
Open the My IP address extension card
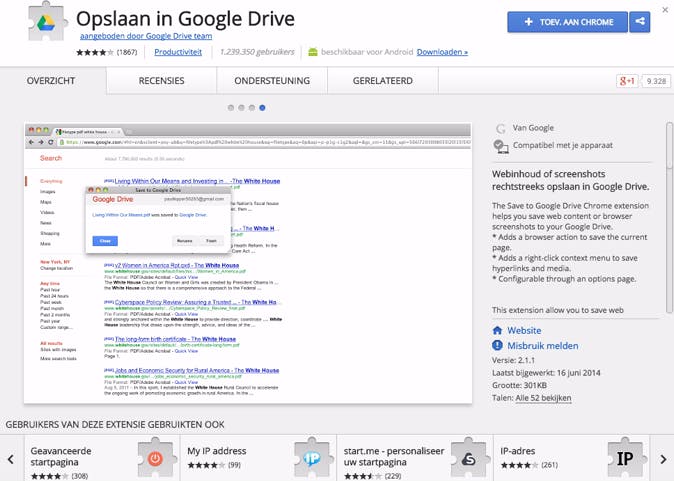pos(258,458)
